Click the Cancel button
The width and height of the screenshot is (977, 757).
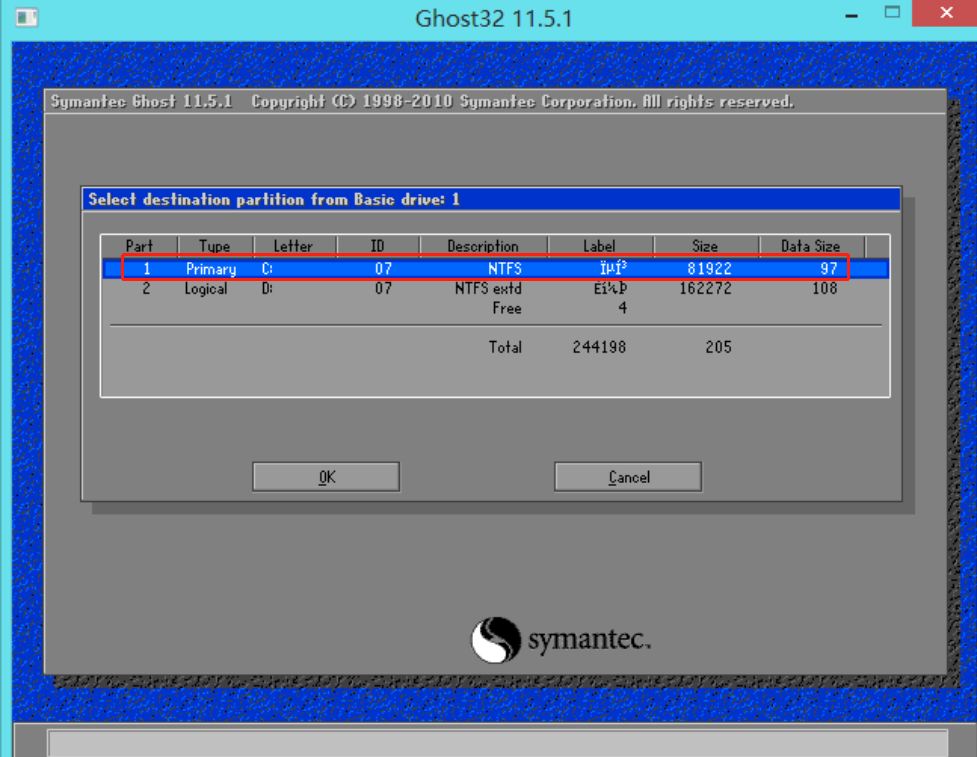click(628, 477)
